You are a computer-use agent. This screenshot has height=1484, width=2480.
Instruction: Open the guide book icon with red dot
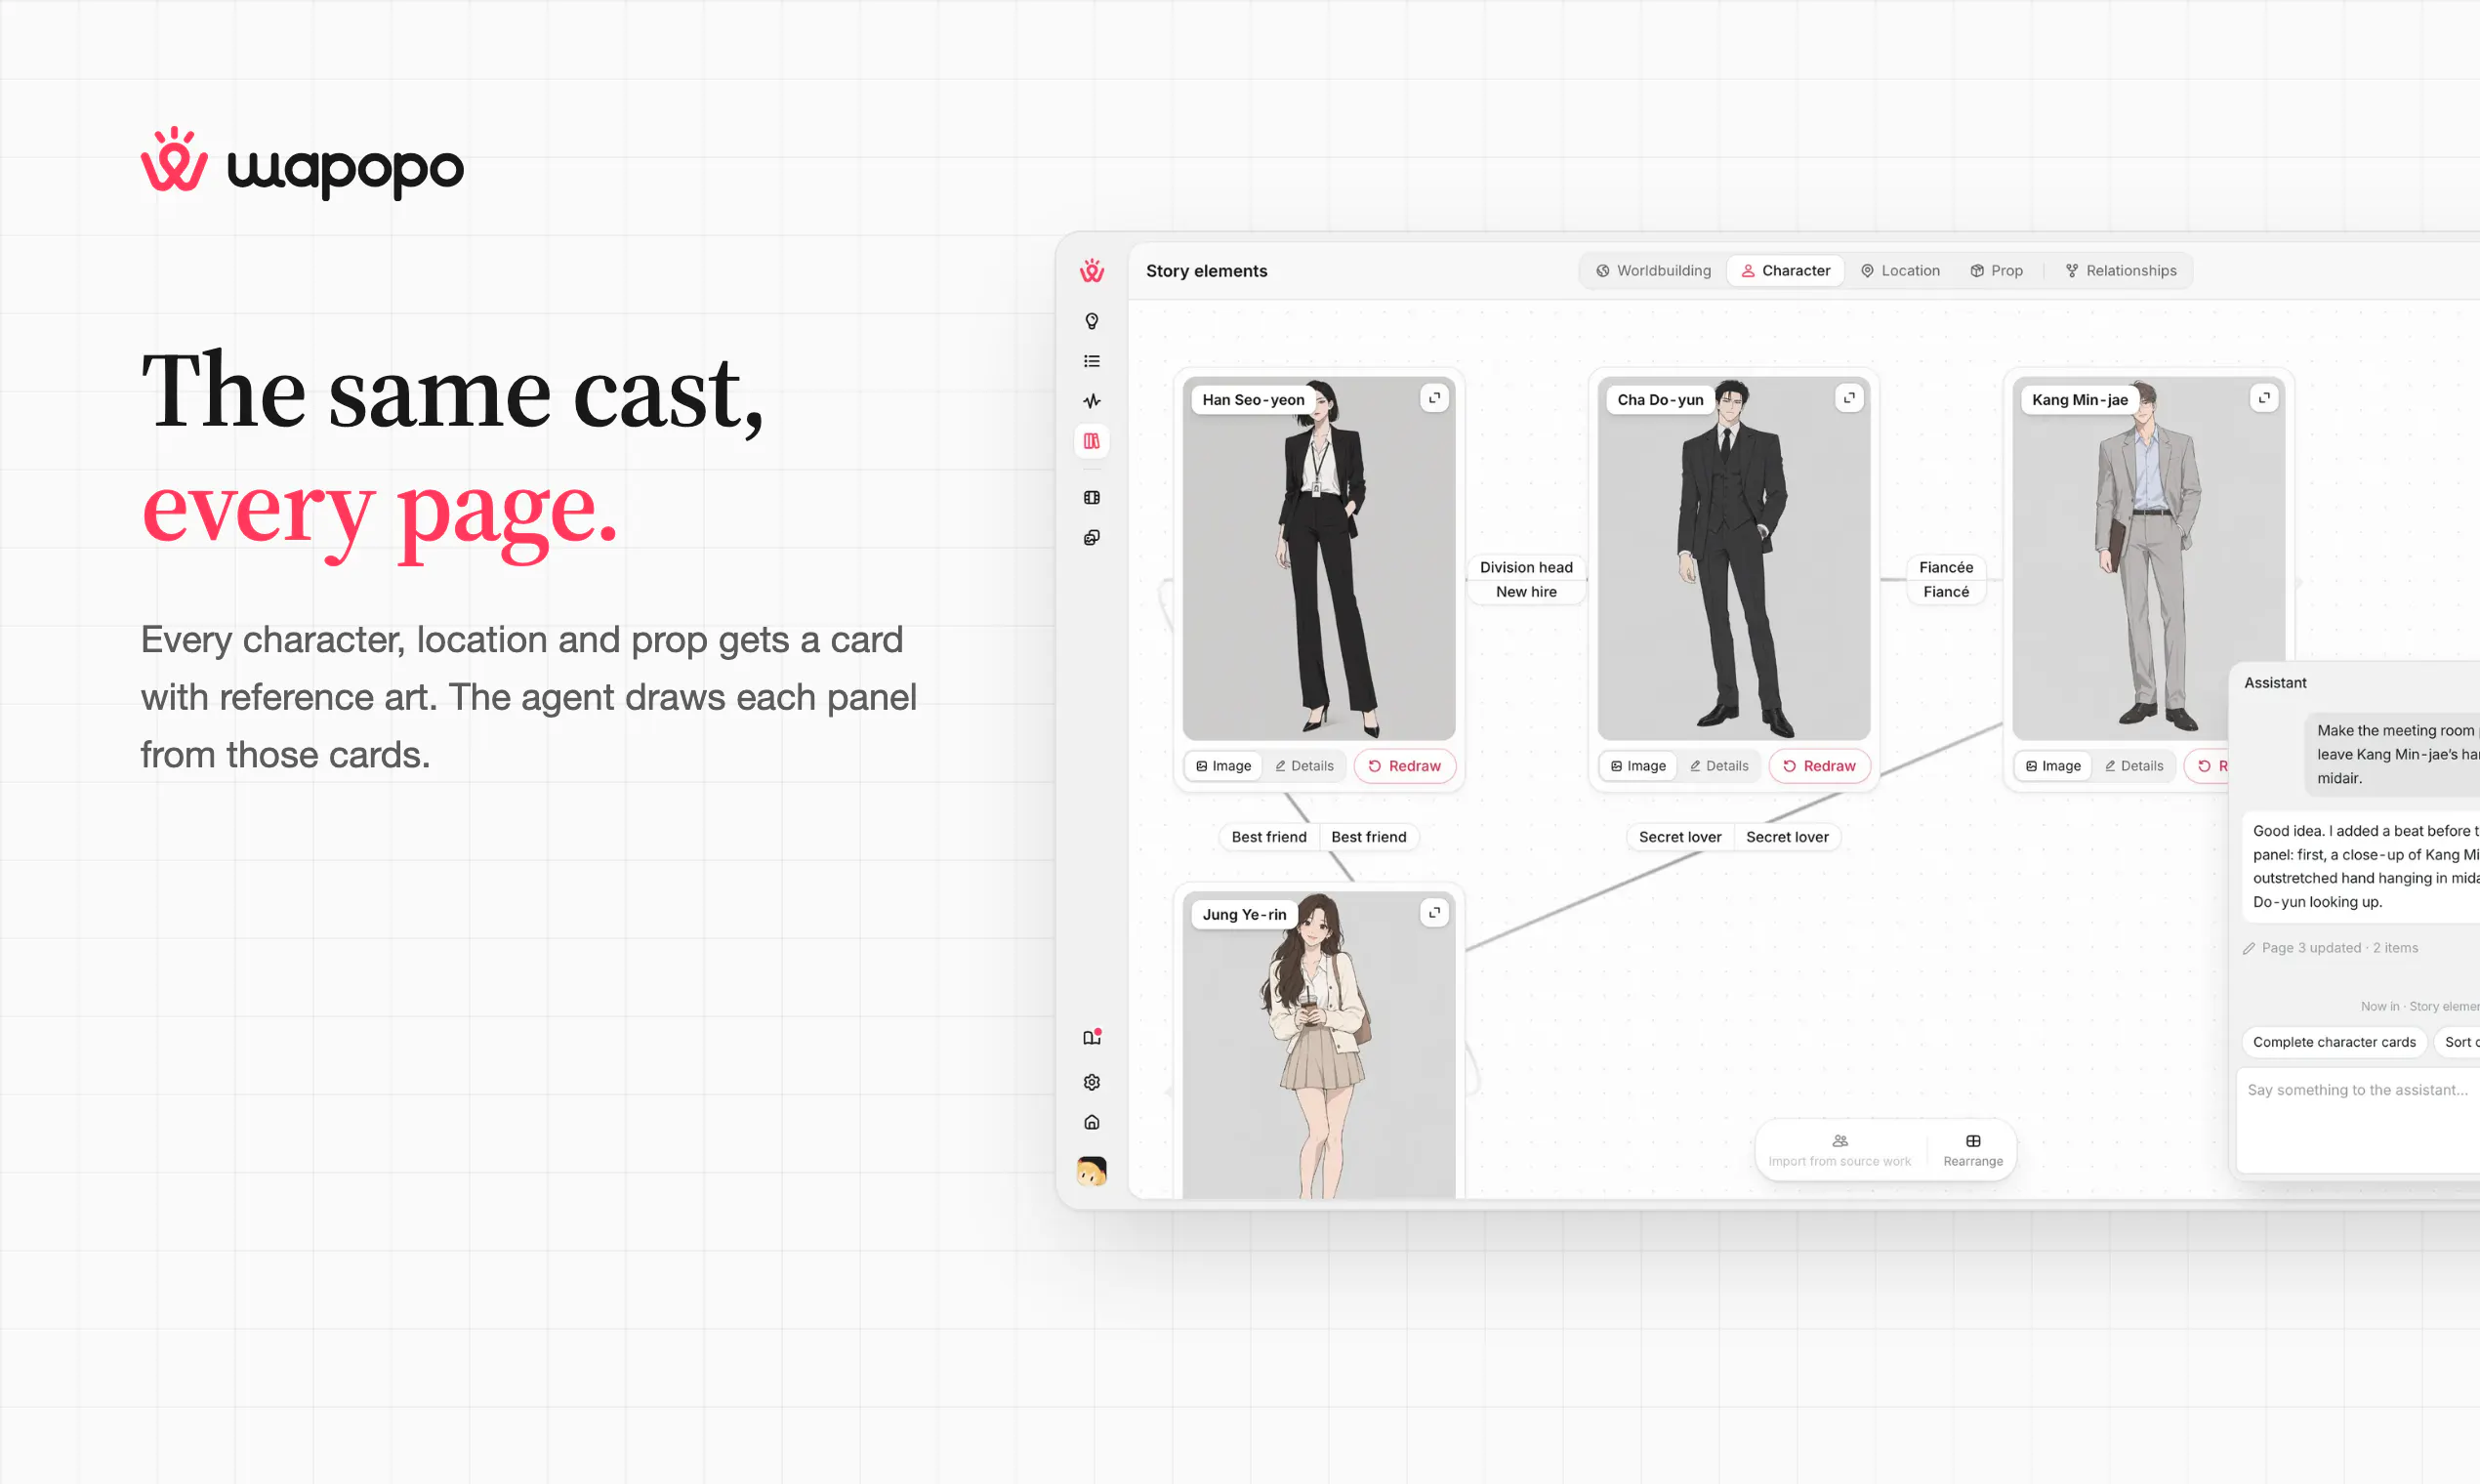coord(1091,1037)
